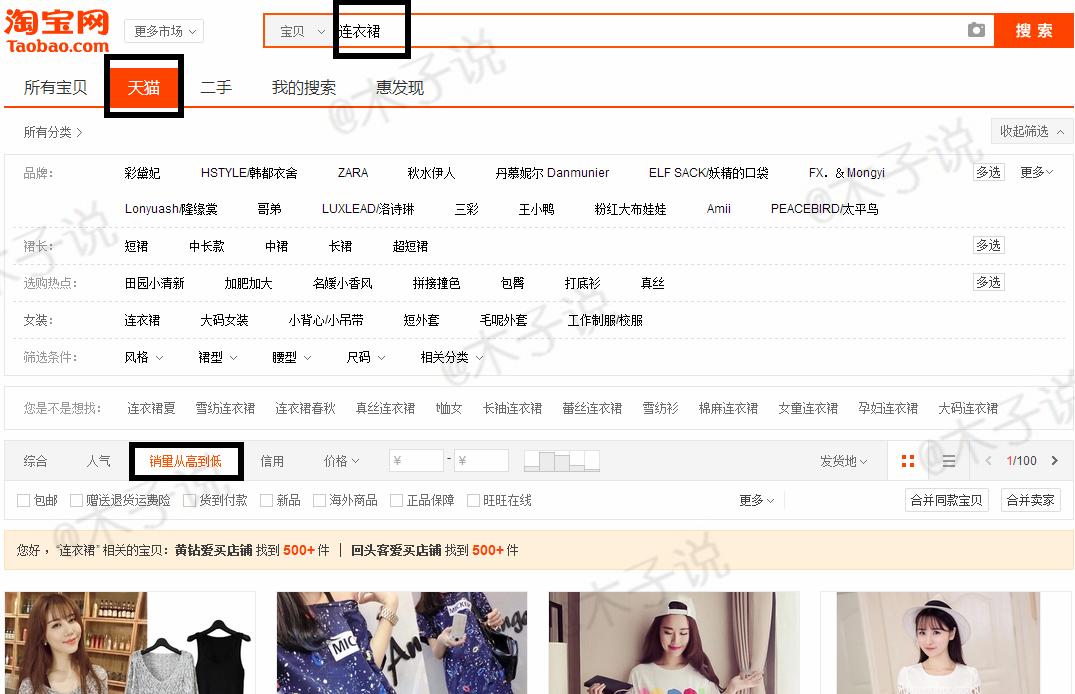The width and height of the screenshot is (1075, 694).
Task: Click the 搜索 search button
Action: click(x=1033, y=31)
